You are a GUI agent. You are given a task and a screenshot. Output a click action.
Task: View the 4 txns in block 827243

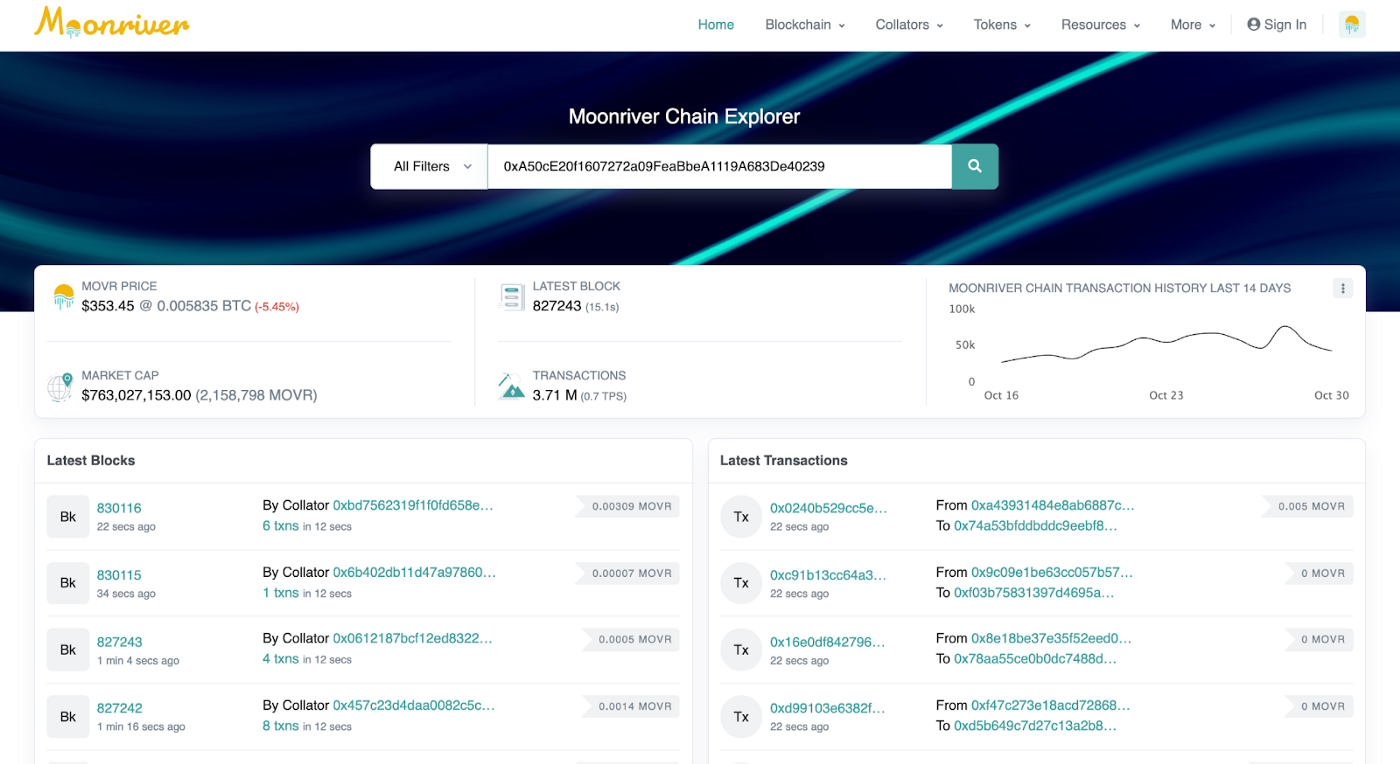pyautogui.click(x=280, y=659)
